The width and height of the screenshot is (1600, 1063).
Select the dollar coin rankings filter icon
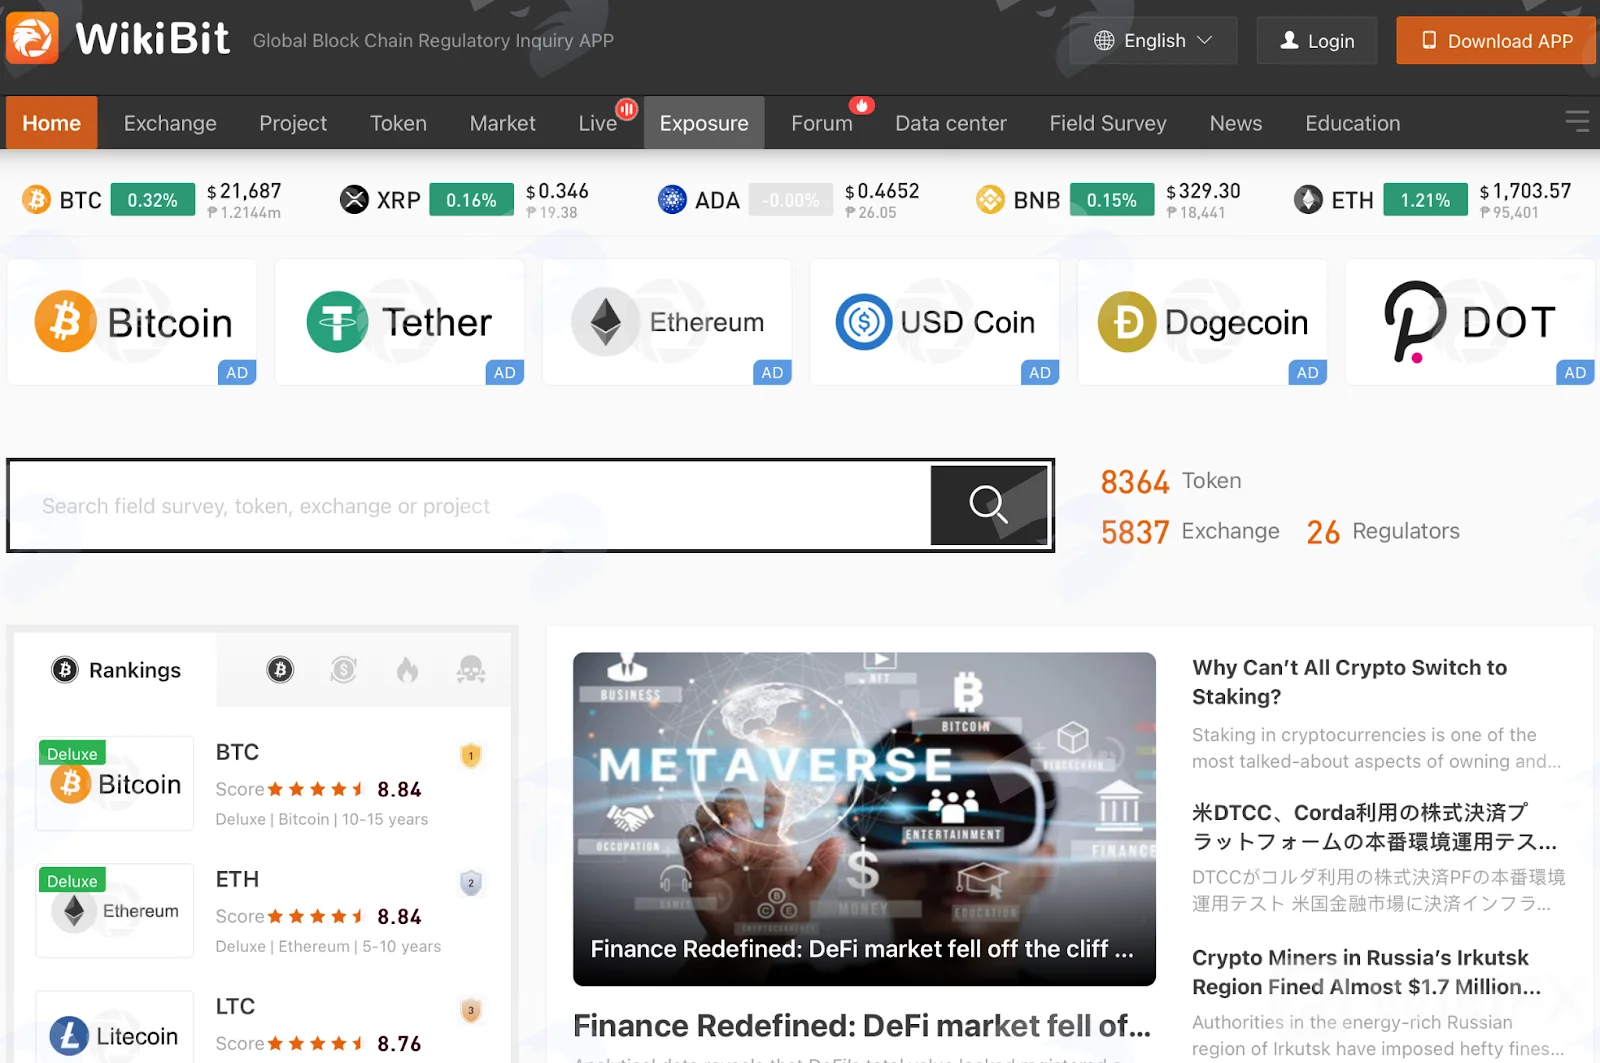tap(343, 670)
